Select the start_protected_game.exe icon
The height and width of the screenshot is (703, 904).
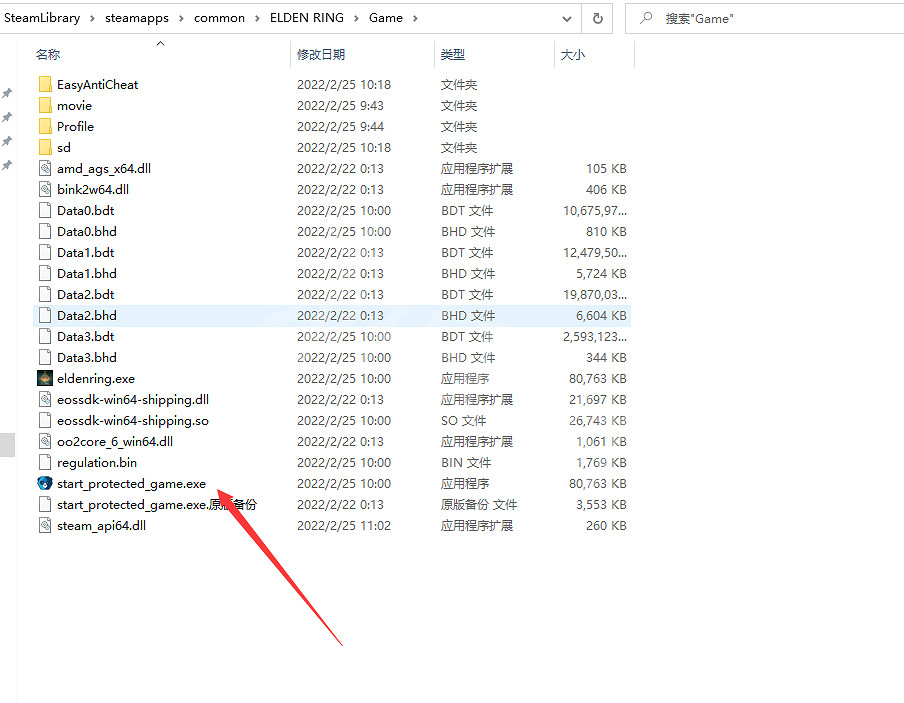pos(45,483)
